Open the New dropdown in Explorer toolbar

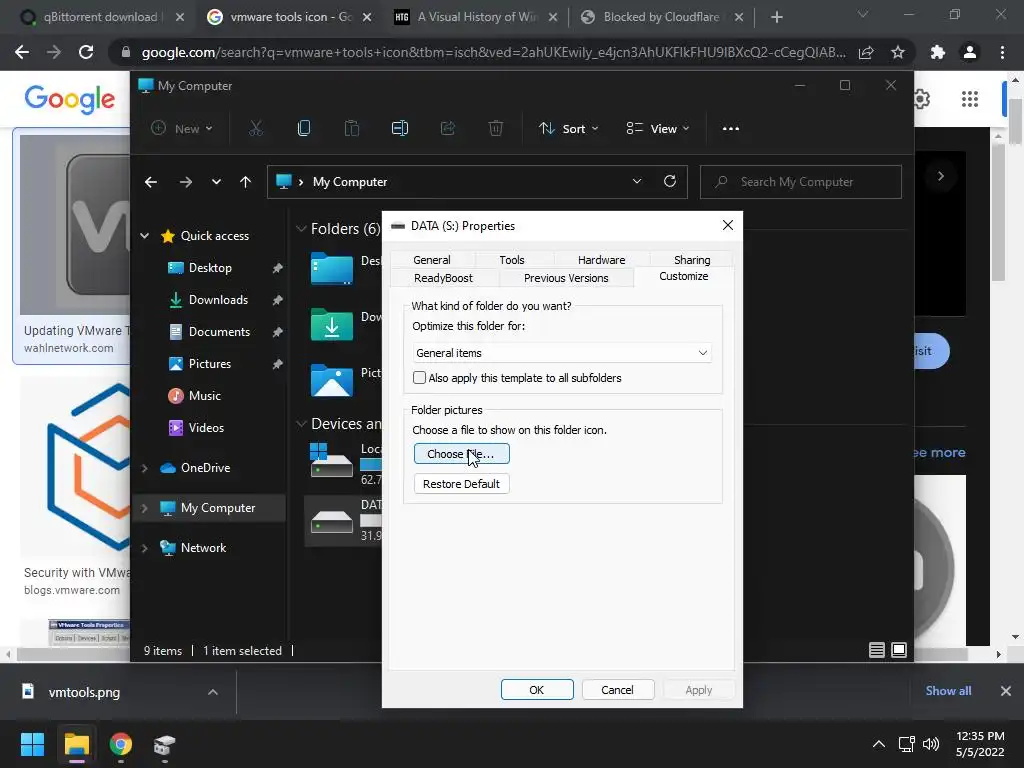coord(182,129)
